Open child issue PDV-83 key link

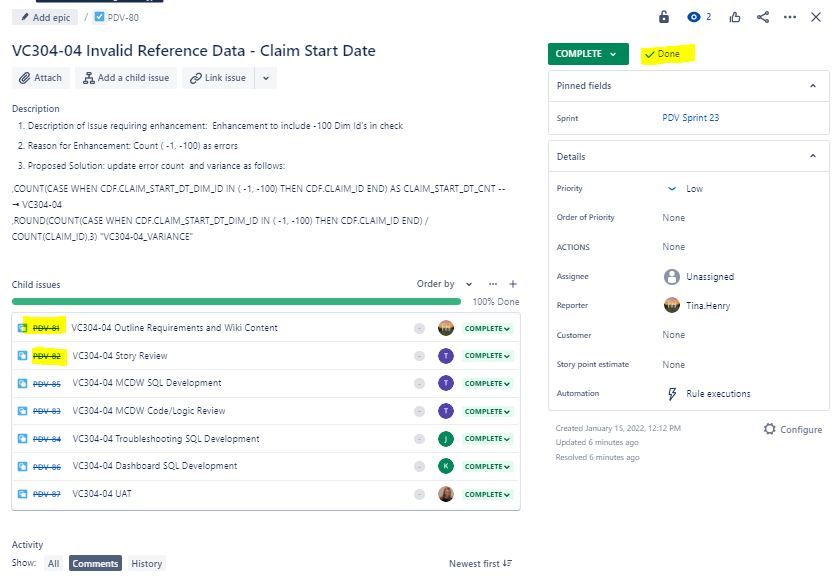pyautogui.click(x=46, y=411)
